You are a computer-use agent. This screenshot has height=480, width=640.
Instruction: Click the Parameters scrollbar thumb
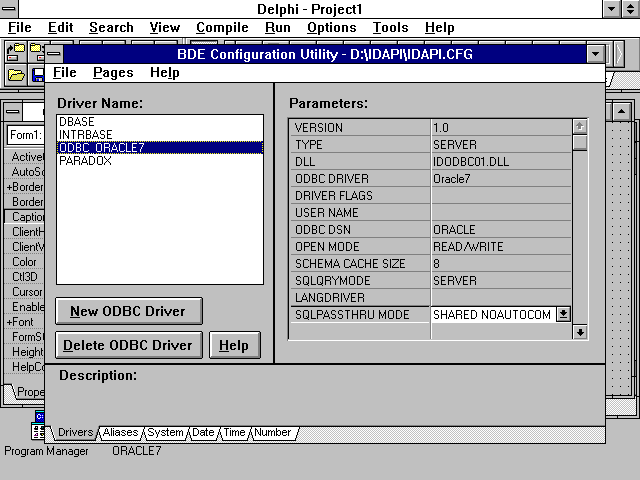click(x=579, y=143)
